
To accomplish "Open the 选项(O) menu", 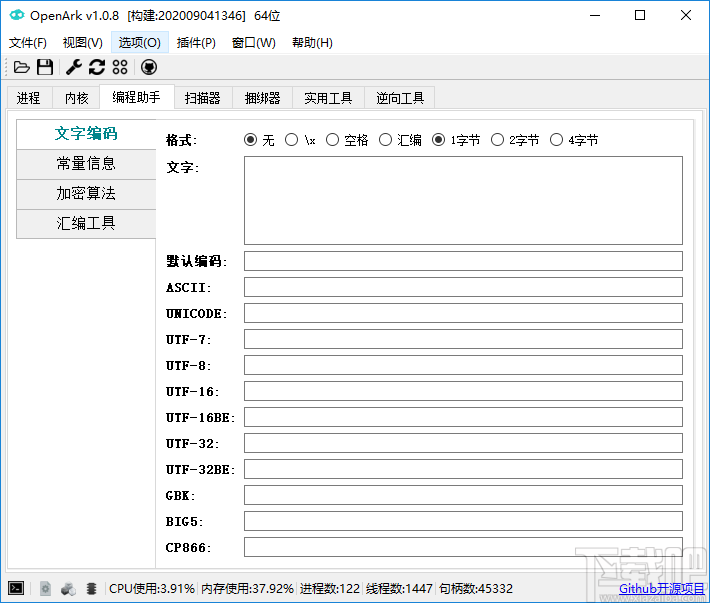I will (139, 43).
